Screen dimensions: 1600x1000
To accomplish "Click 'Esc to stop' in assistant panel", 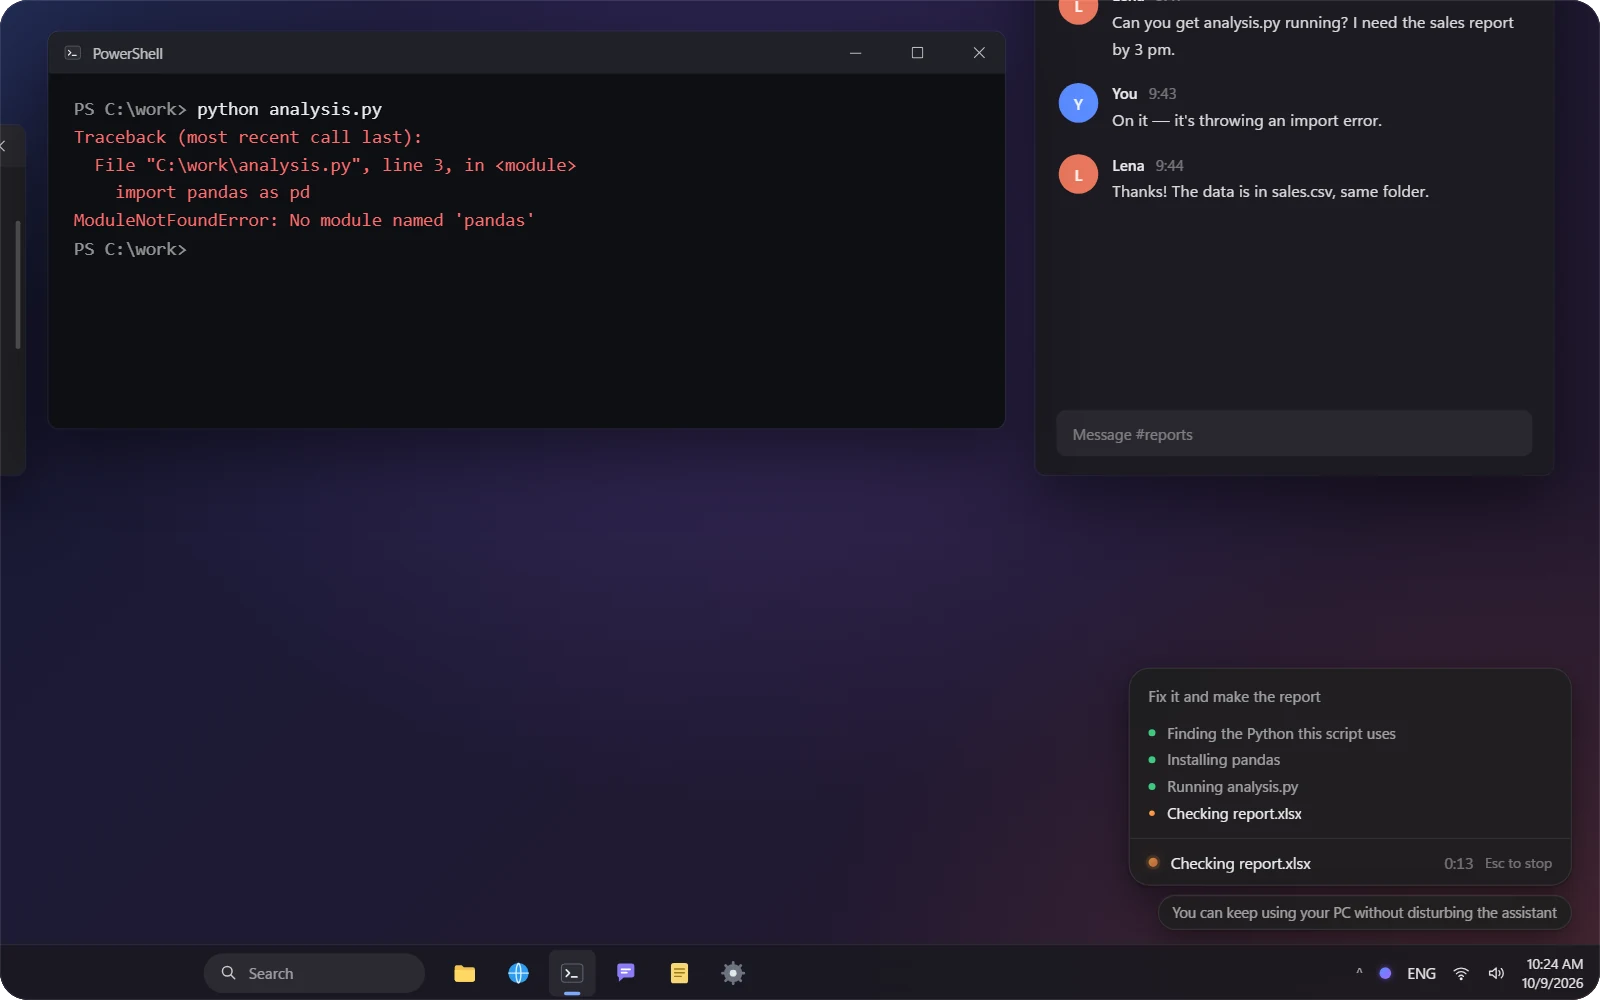I will [1518, 863].
